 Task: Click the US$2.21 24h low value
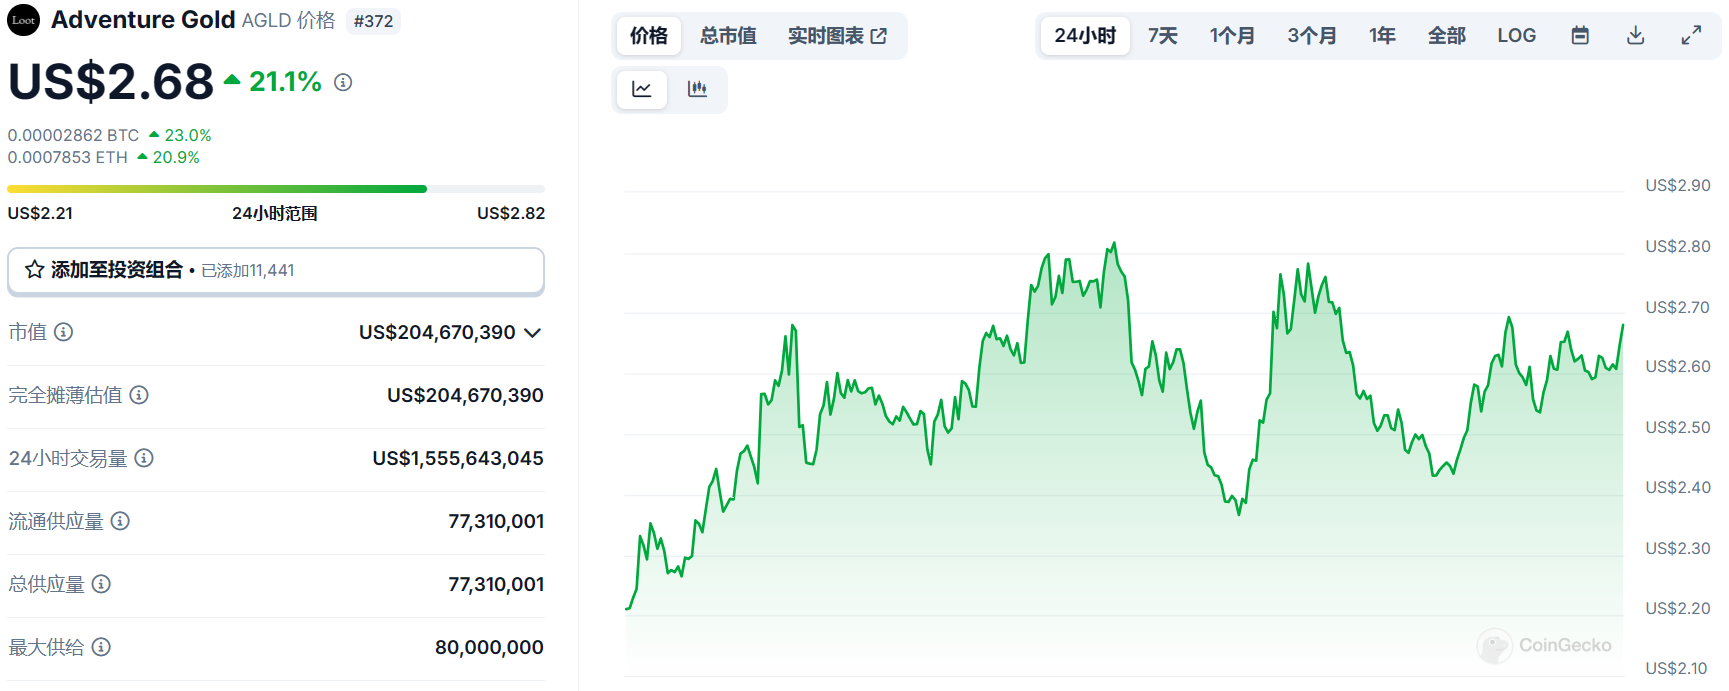coord(40,213)
